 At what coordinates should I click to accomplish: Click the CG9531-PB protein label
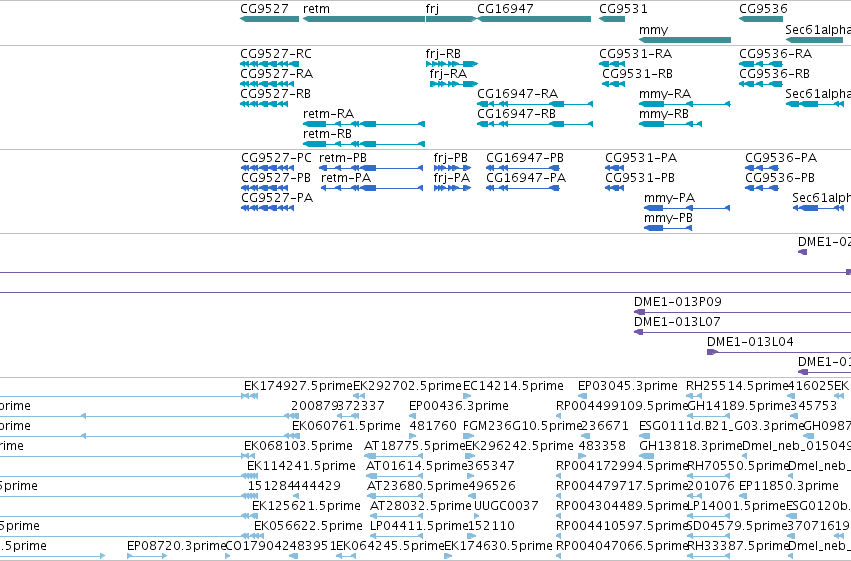point(640,178)
